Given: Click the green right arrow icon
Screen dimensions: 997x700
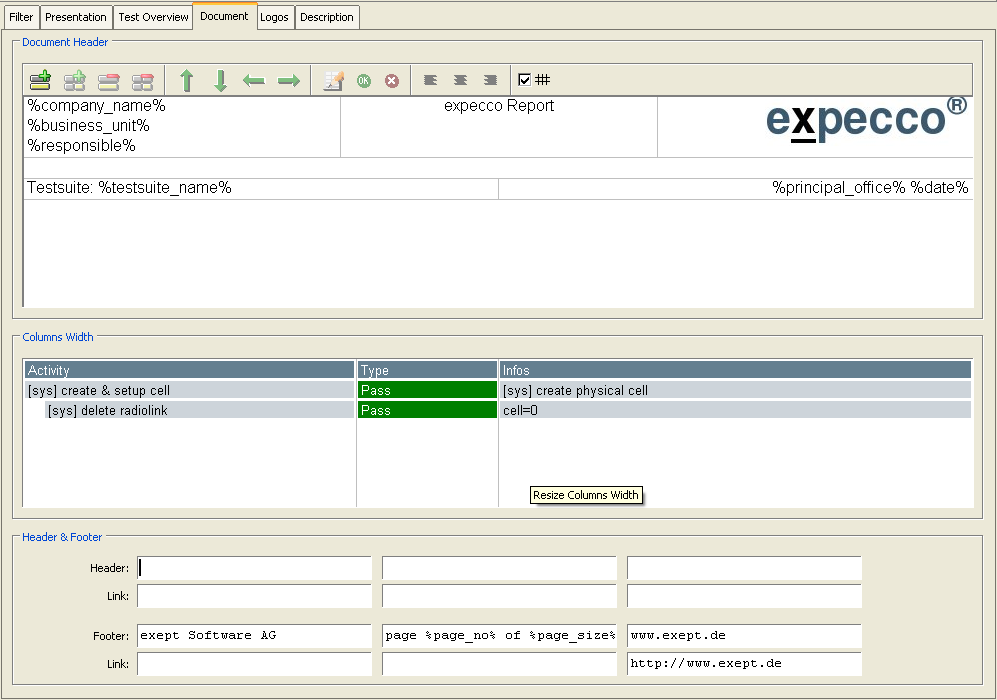Looking at the screenshot, I should click(x=289, y=81).
